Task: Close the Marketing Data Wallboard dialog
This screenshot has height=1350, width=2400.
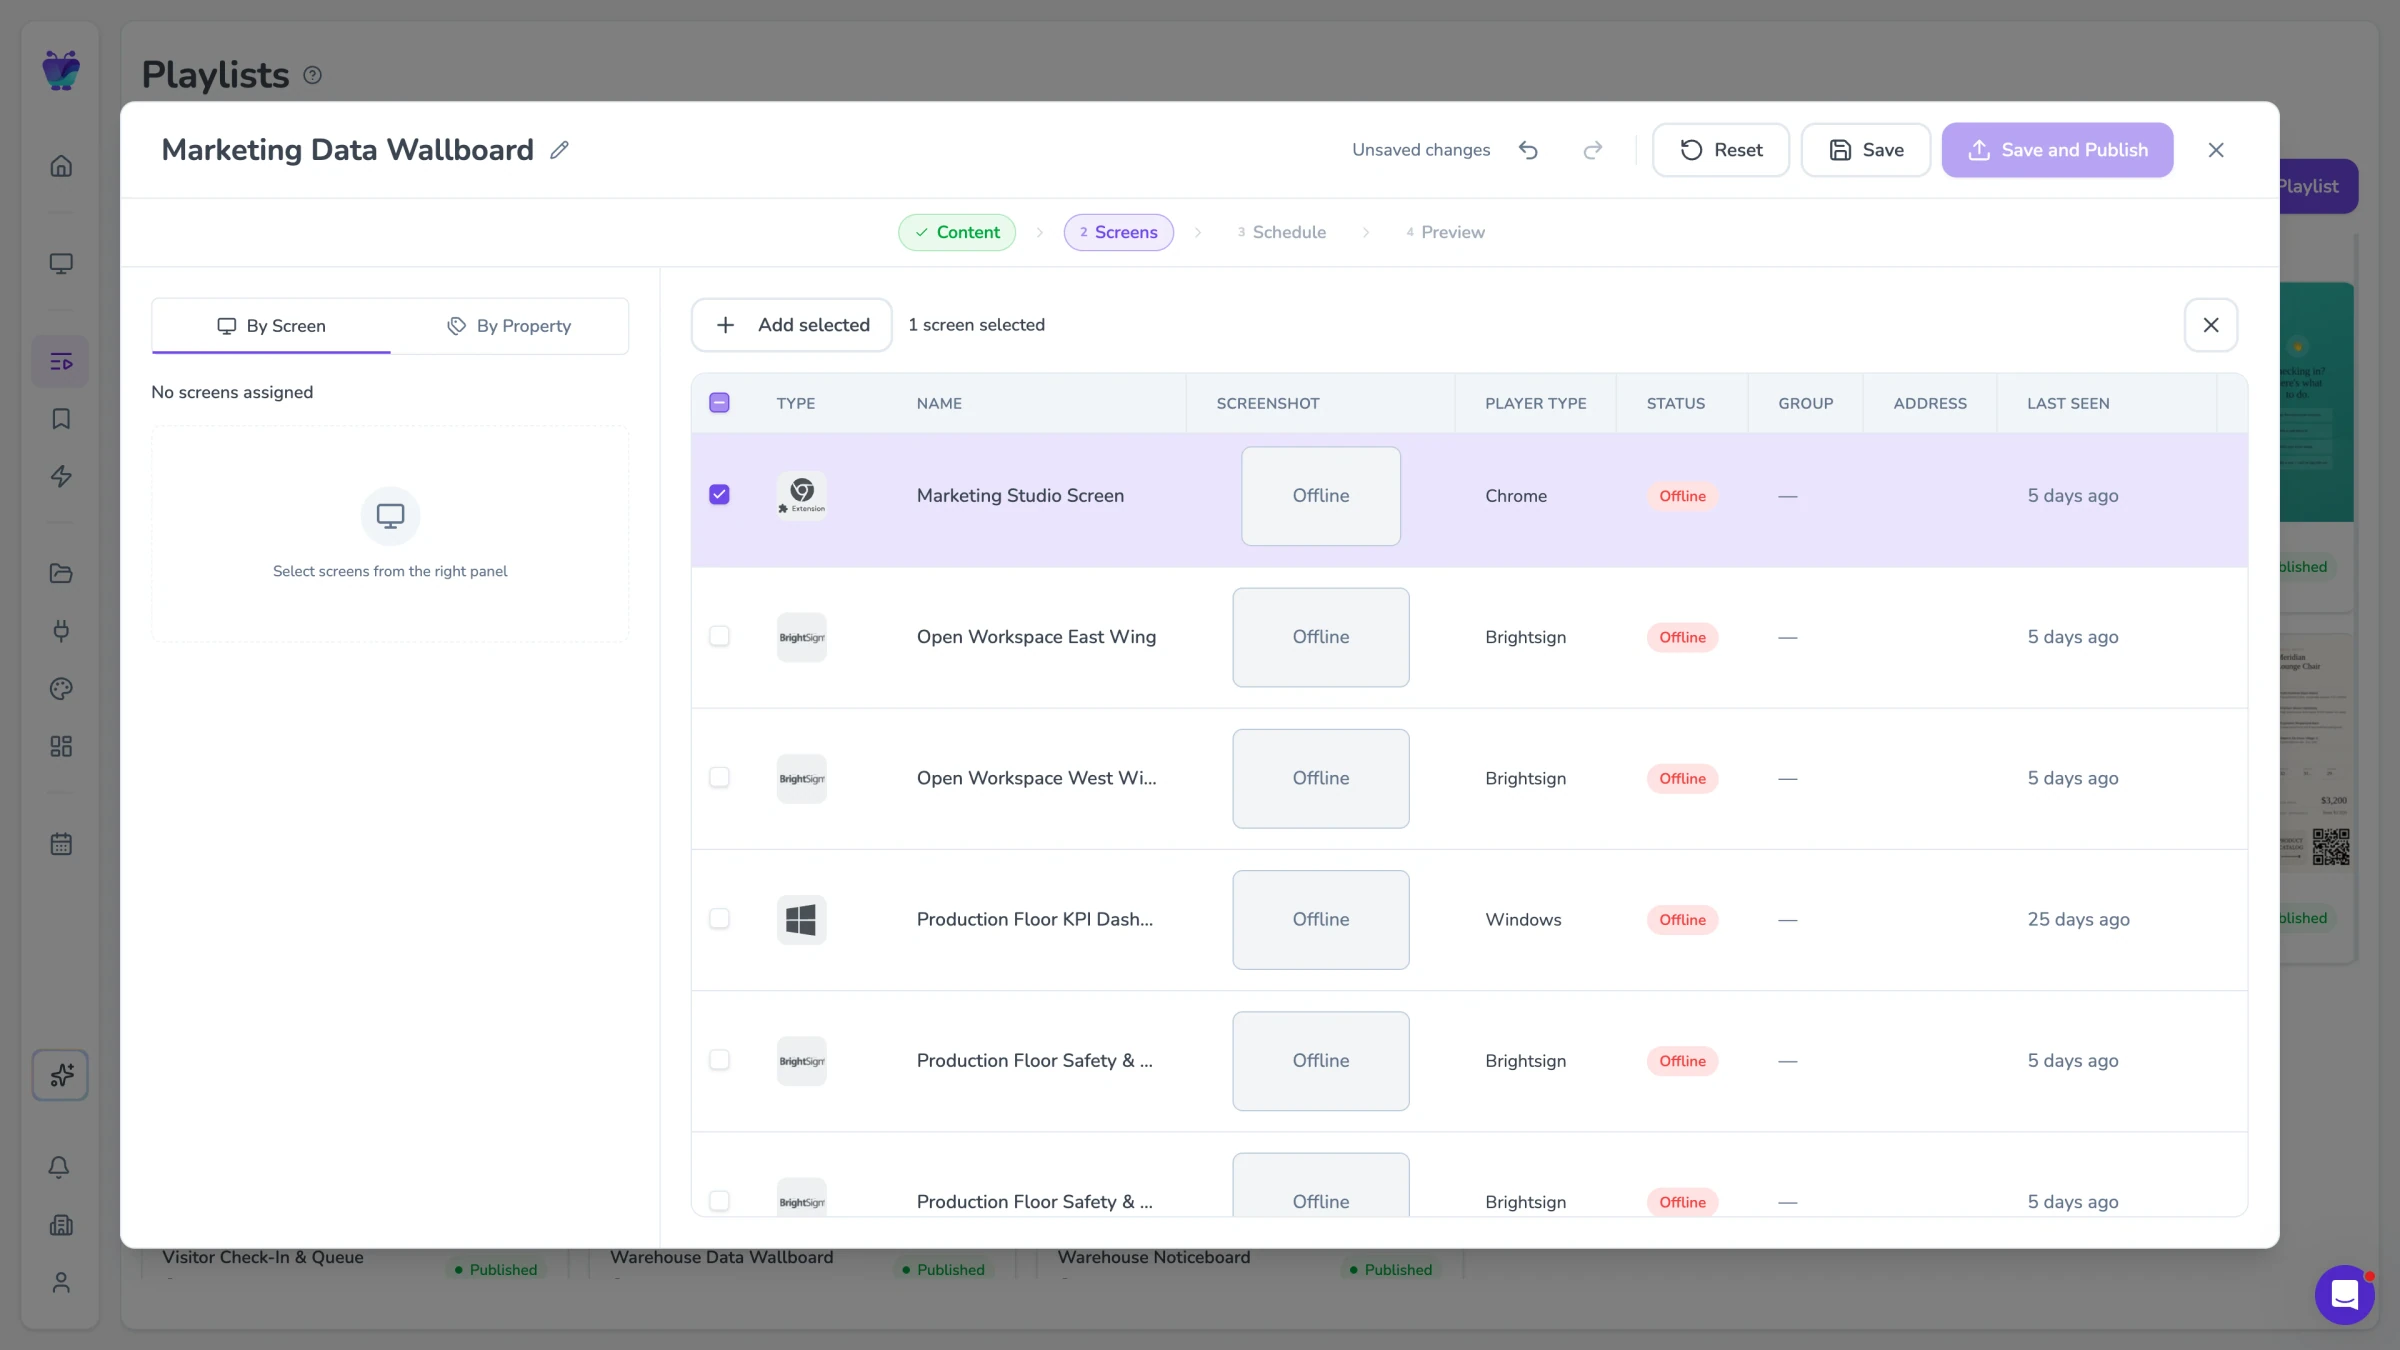Action: click(2216, 150)
